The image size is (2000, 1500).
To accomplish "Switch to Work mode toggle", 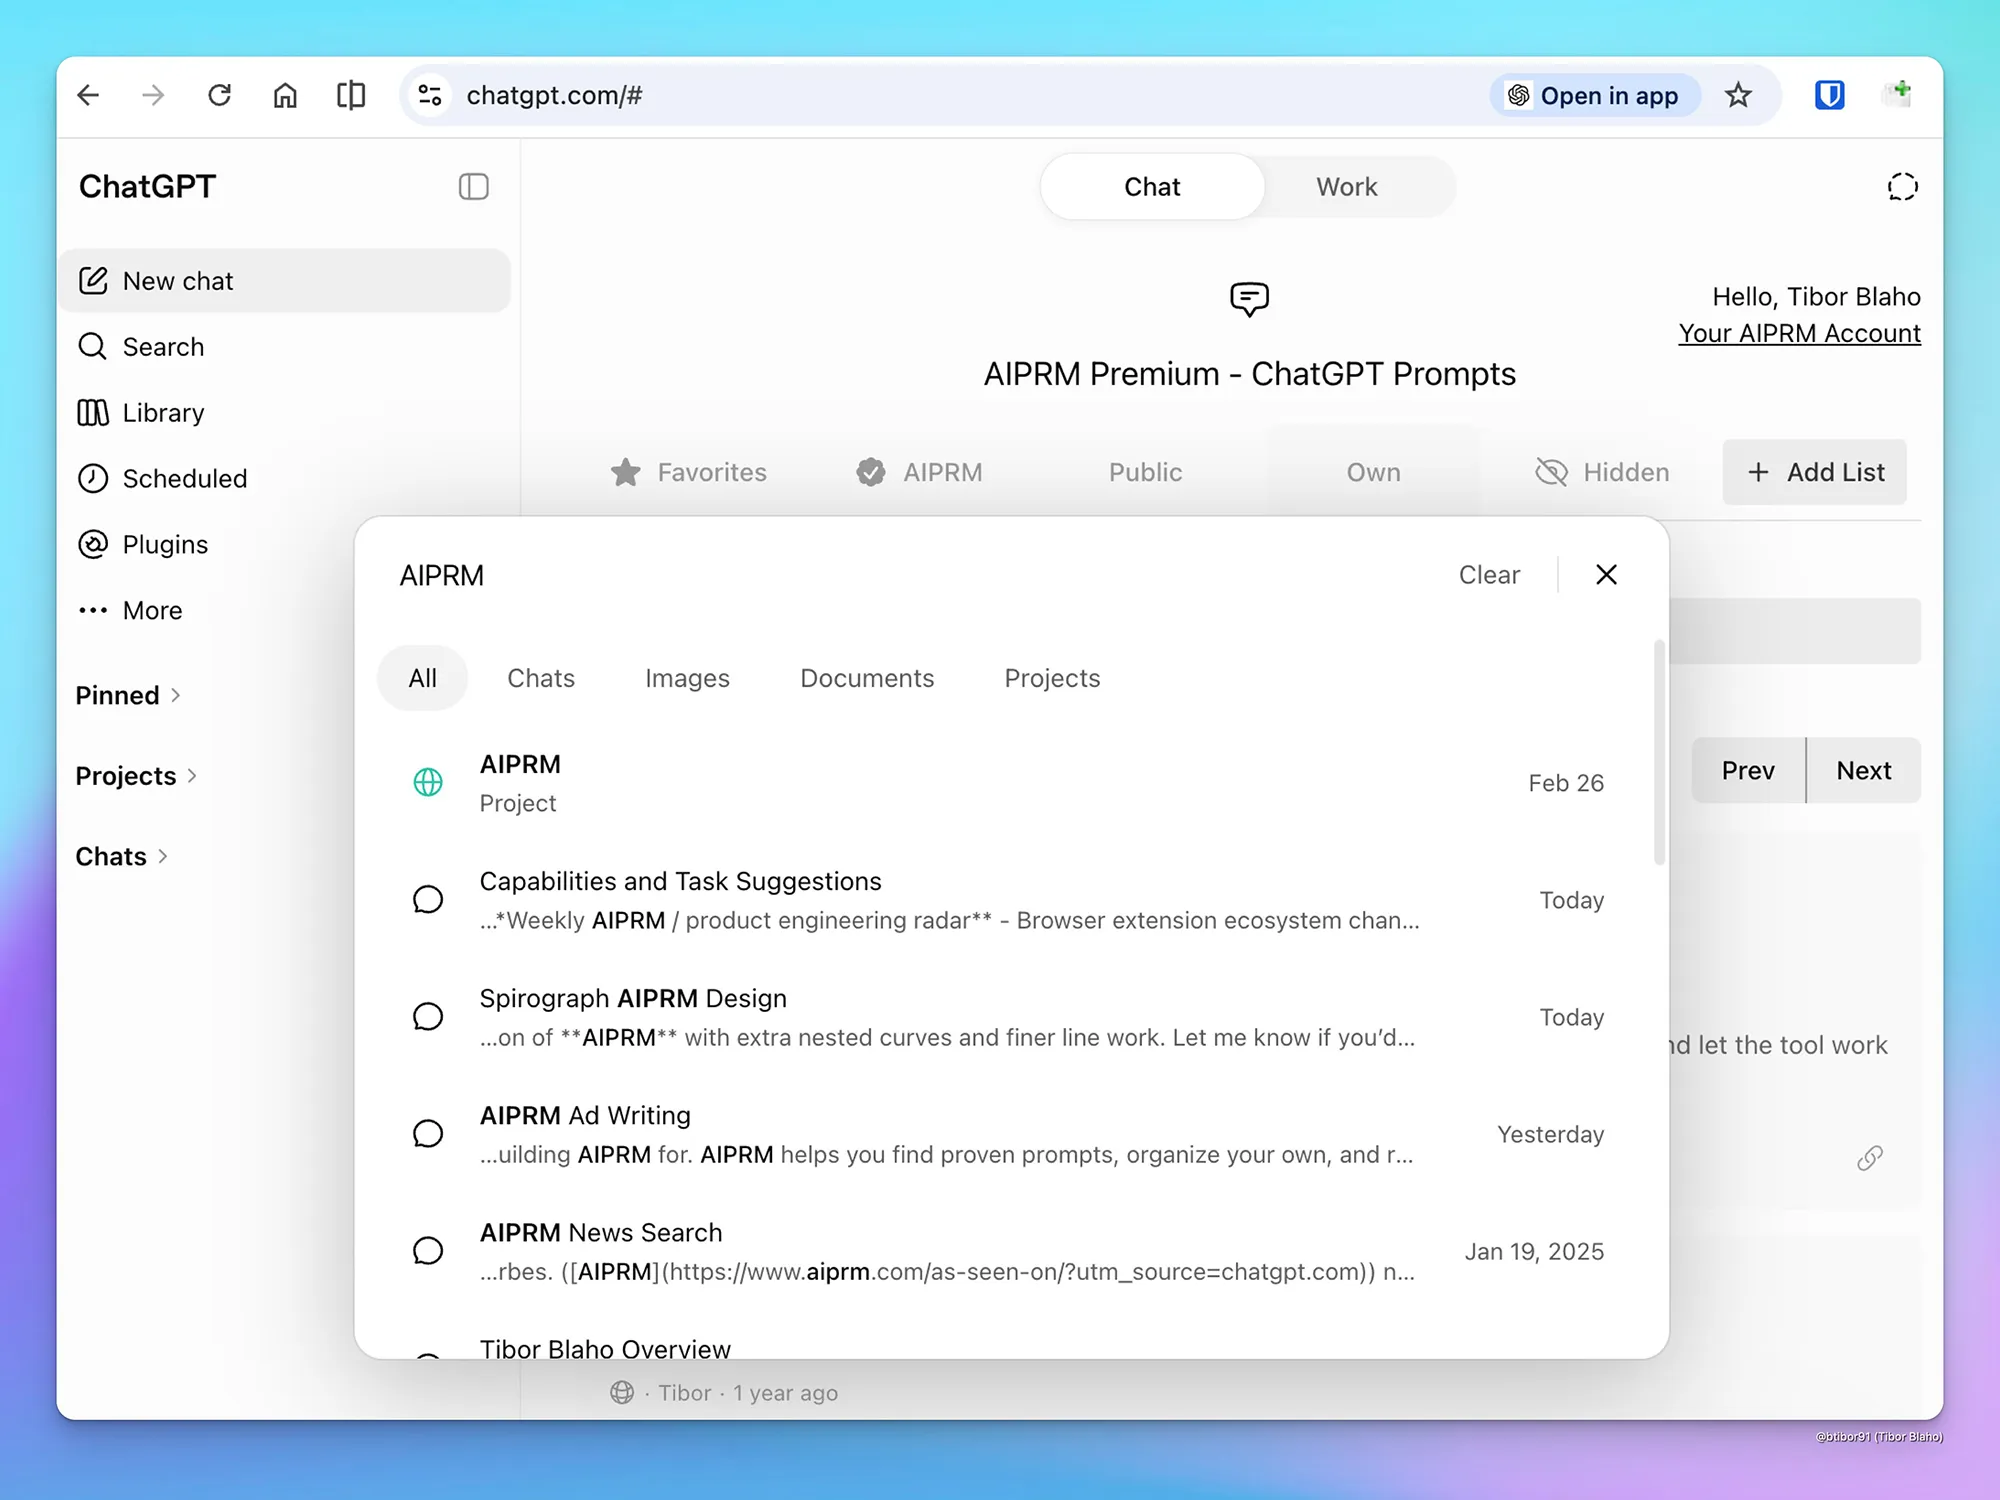I will [1346, 187].
